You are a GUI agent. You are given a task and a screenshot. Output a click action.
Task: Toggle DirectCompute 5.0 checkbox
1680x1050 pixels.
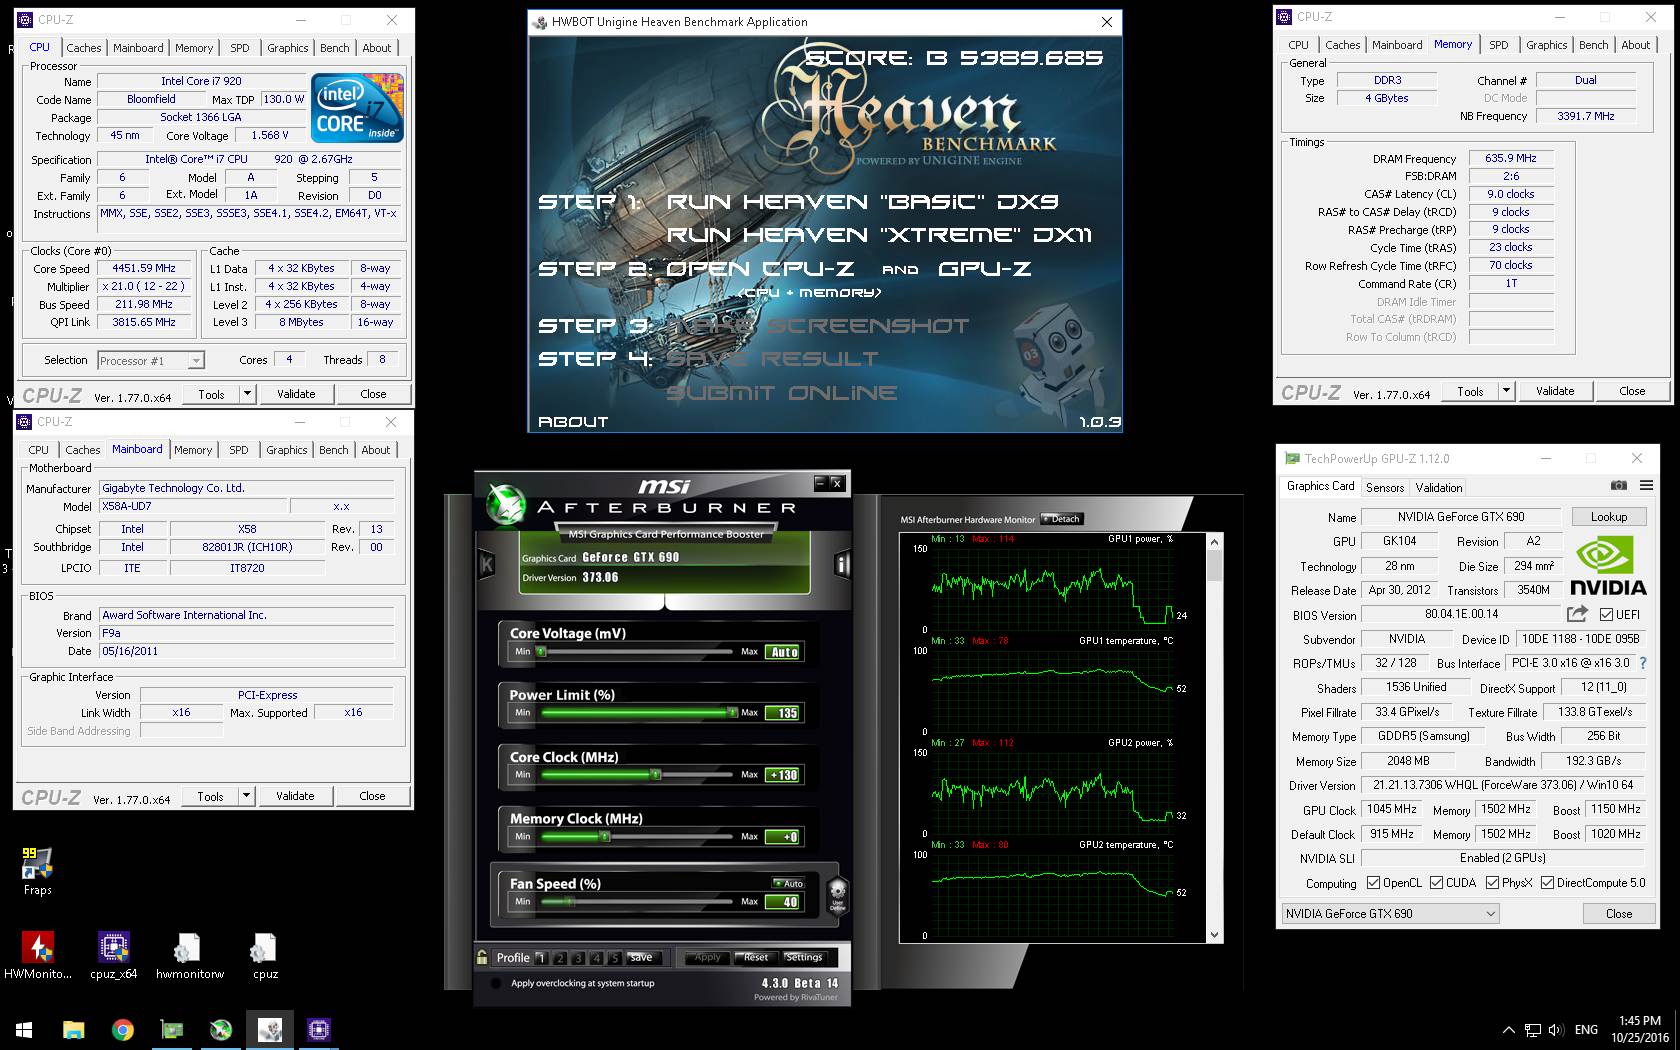click(1547, 882)
